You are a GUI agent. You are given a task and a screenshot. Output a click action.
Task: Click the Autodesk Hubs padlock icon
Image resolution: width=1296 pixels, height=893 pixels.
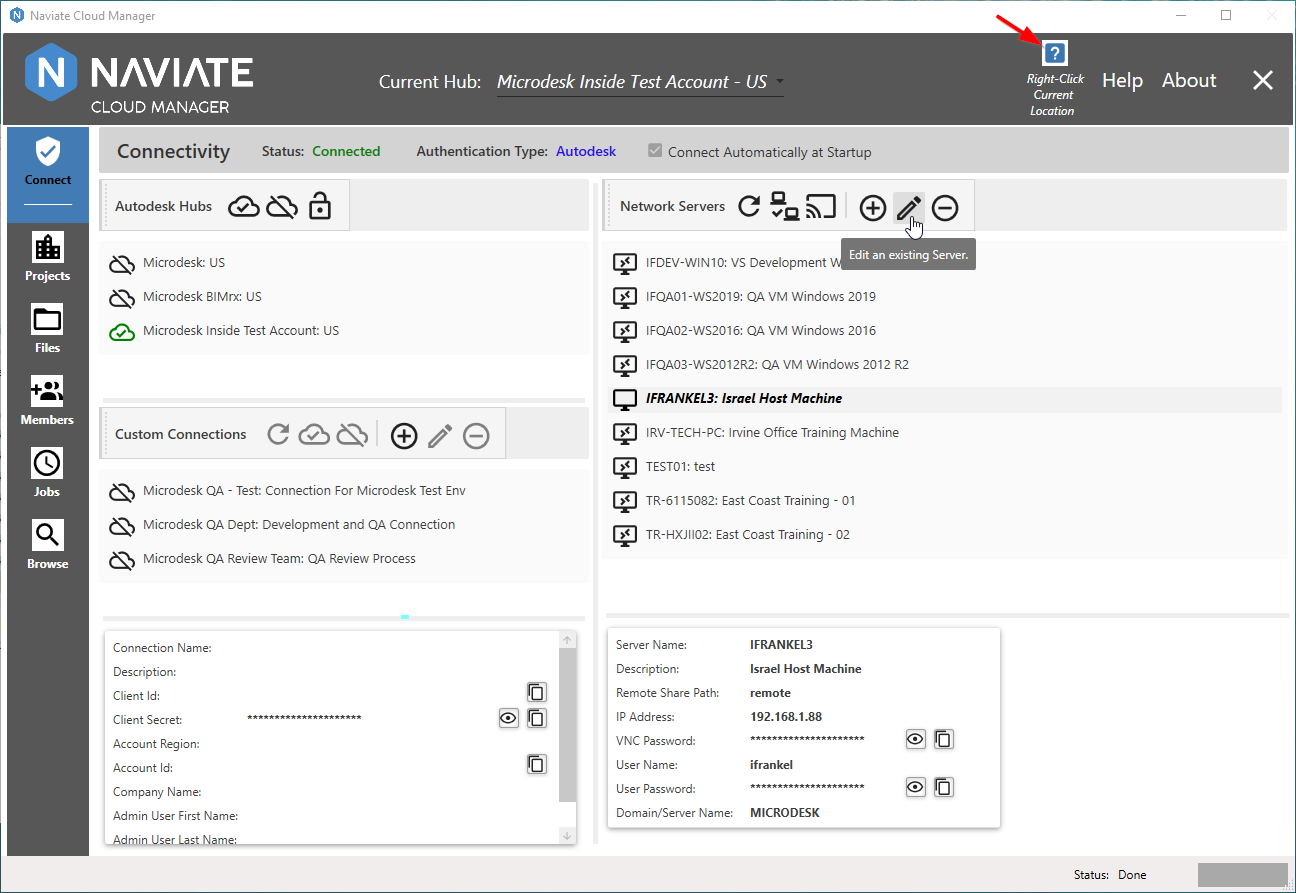[x=320, y=206]
